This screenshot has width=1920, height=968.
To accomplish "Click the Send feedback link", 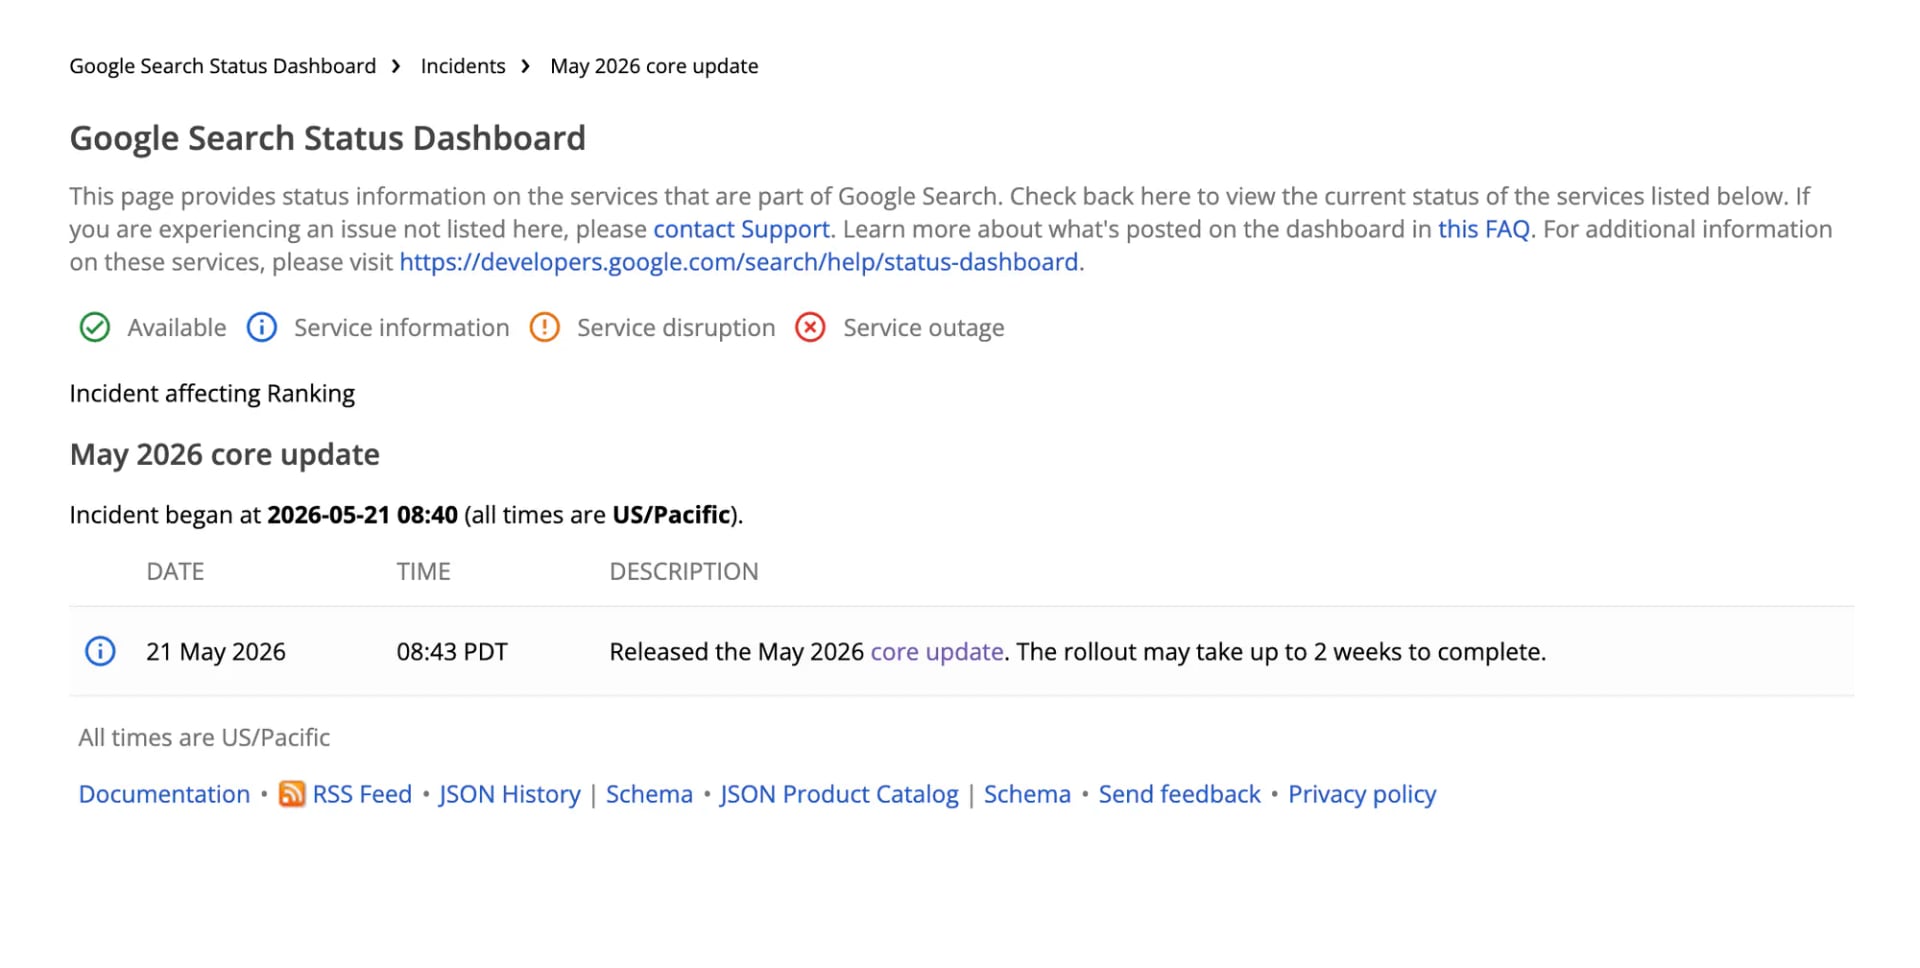I will pos(1180,794).
